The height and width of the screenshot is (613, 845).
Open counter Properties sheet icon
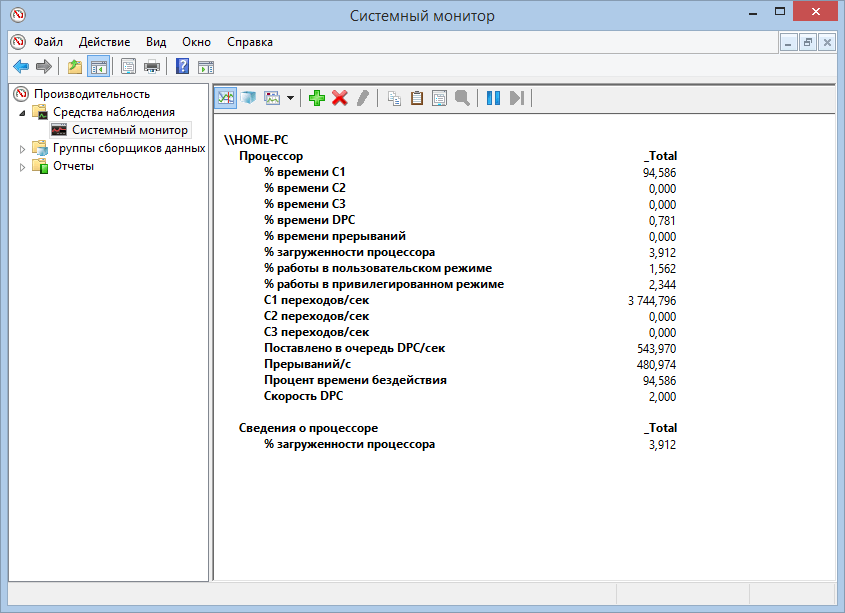(x=439, y=98)
